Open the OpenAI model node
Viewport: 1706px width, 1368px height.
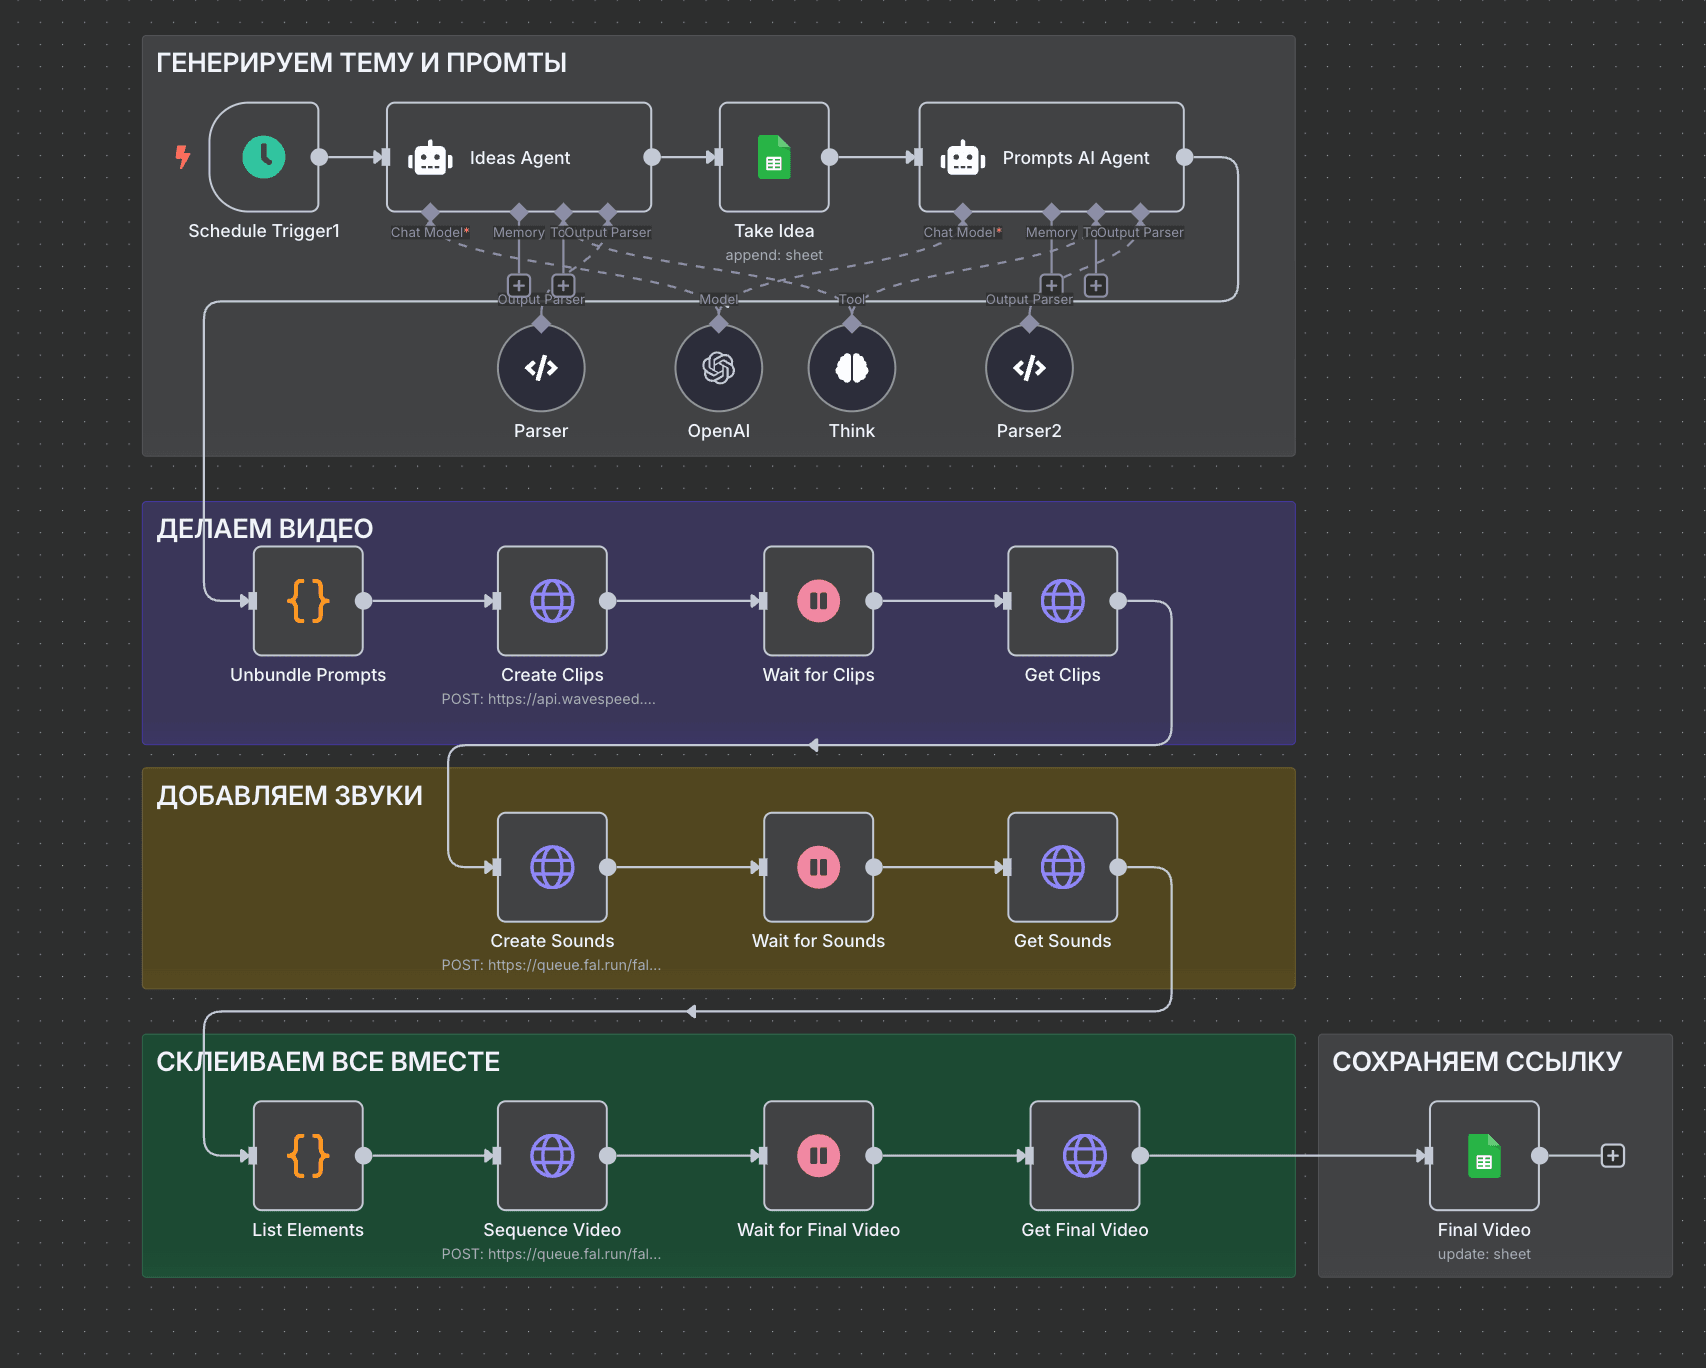(718, 368)
